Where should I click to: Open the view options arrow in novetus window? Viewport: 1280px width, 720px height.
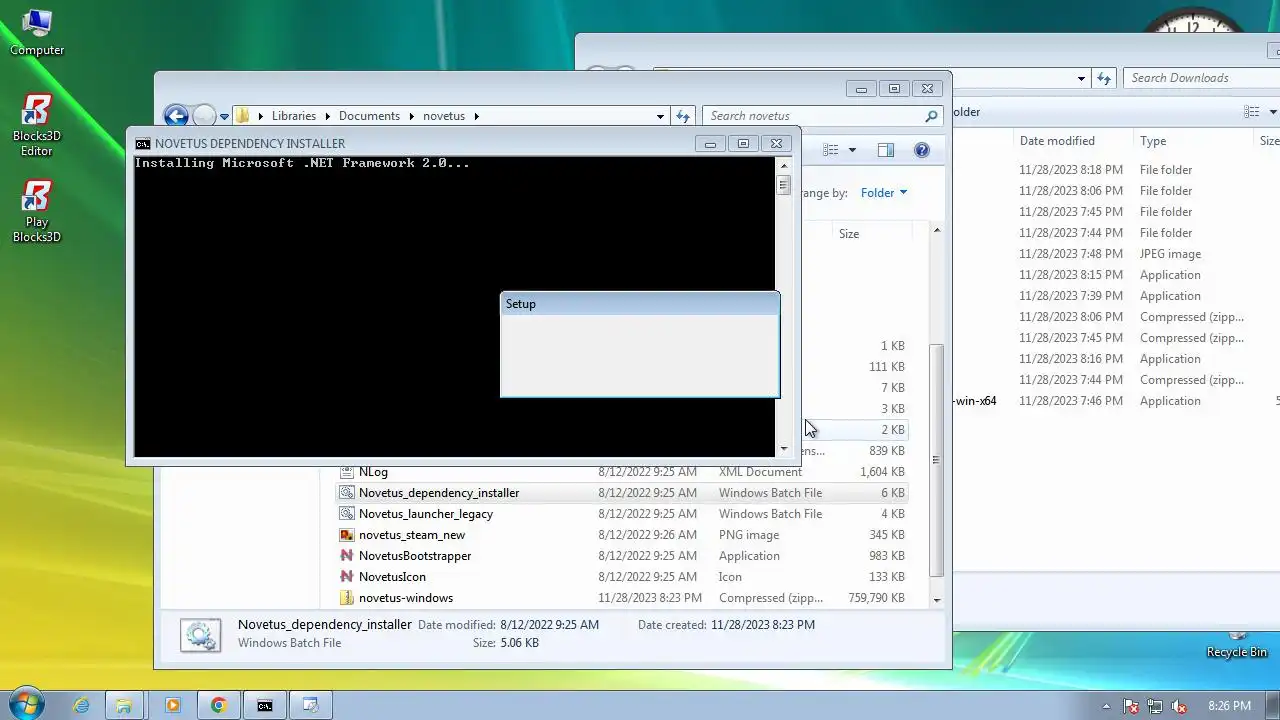[852, 150]
